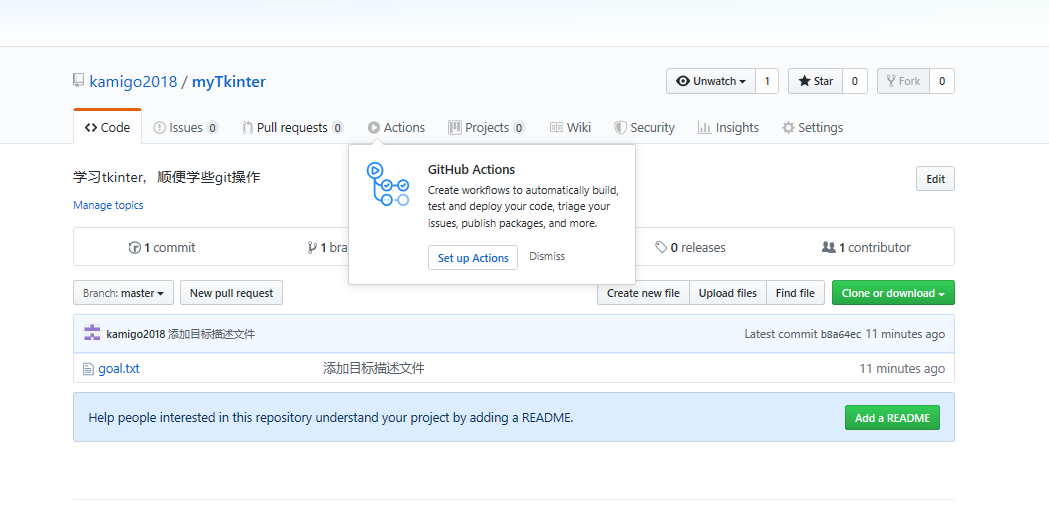This screenshot has width=1049, height=508.
Task: Switch to the Pull requests tab
Action: (293, 127)
